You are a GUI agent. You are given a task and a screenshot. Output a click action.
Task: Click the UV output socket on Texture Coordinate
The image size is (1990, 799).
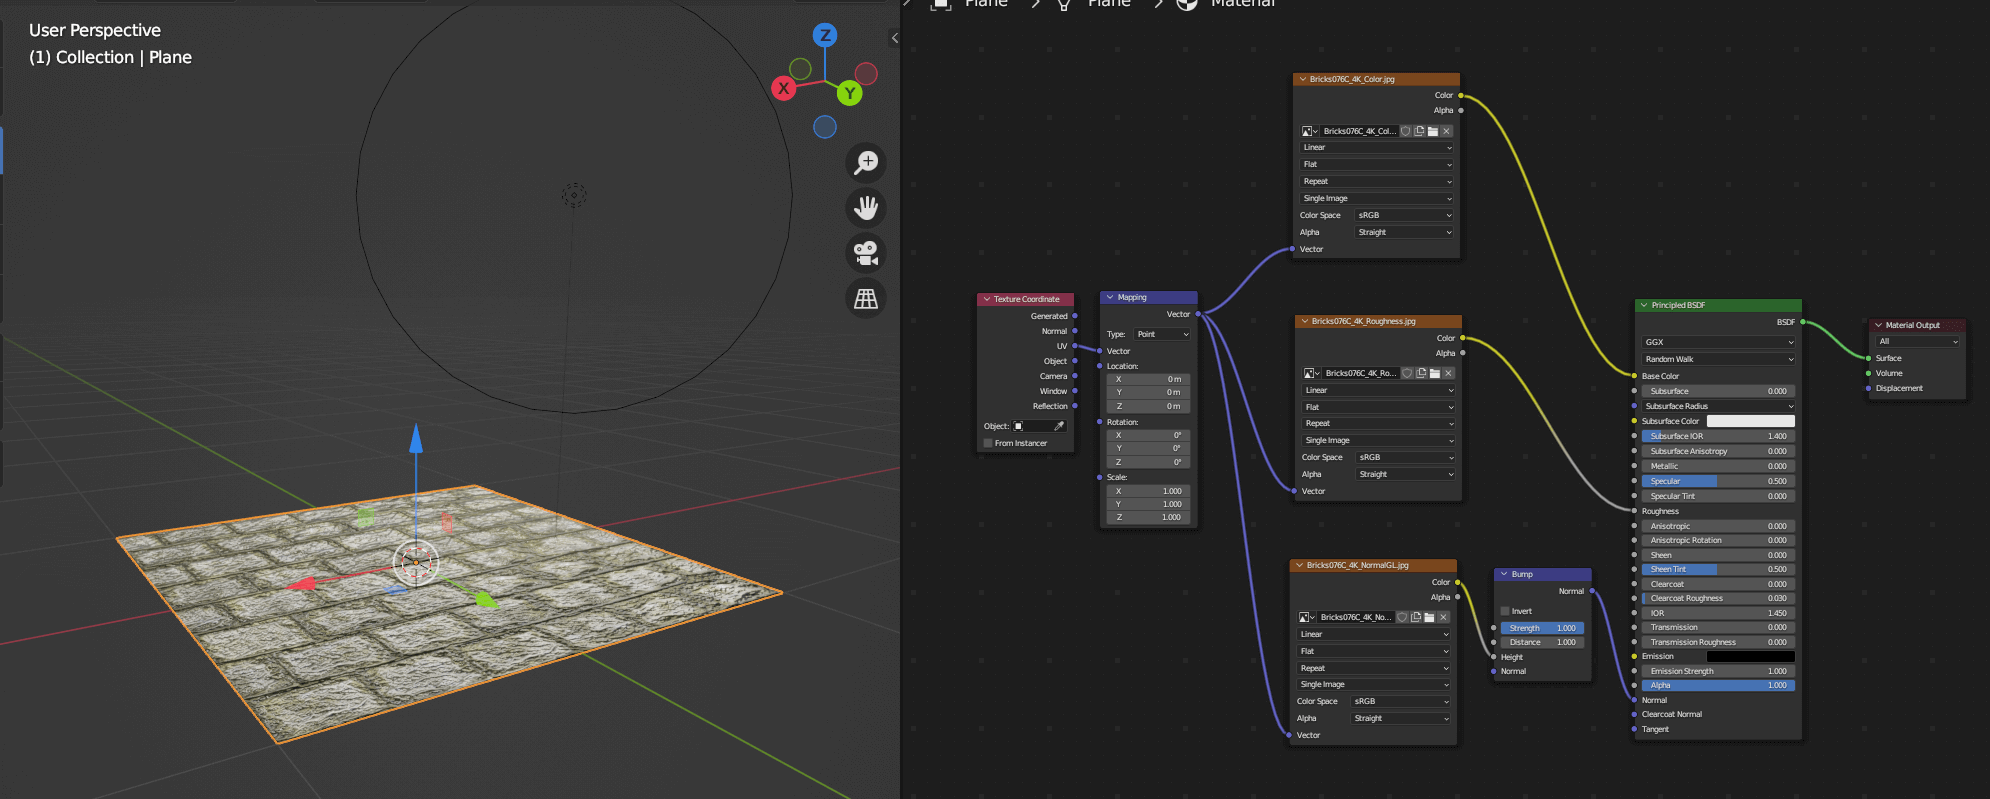[1075, 346]
